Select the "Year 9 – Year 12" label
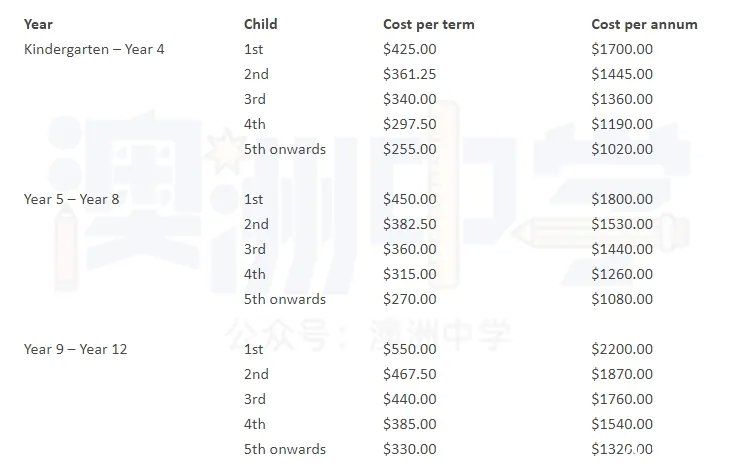The height and width of the screenshot is (469, 735). pyautogui.click(x=75, y=349)
